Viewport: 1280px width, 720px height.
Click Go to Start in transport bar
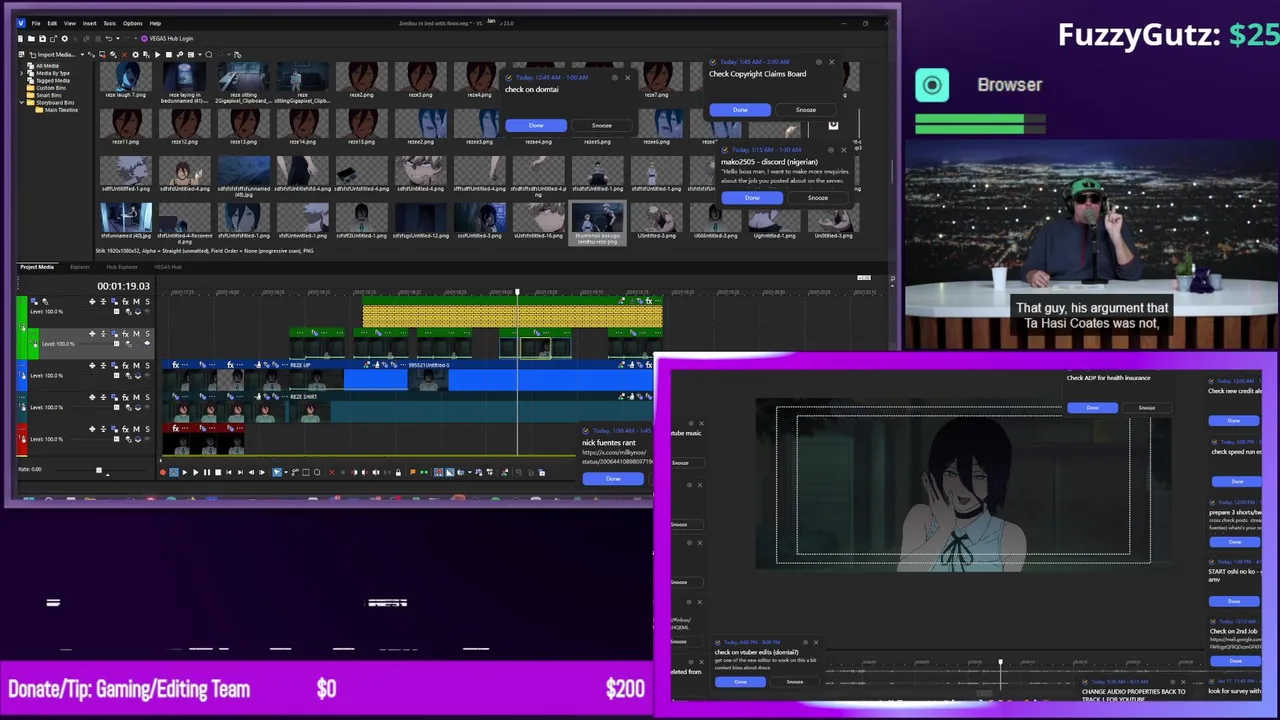[228, 472]
